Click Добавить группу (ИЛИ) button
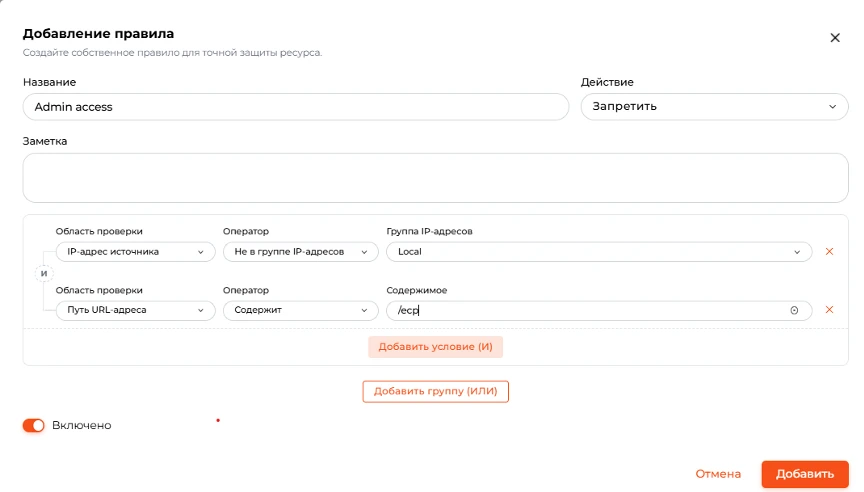This screenshot has width=864, height=492. click(x=435, y=391)
